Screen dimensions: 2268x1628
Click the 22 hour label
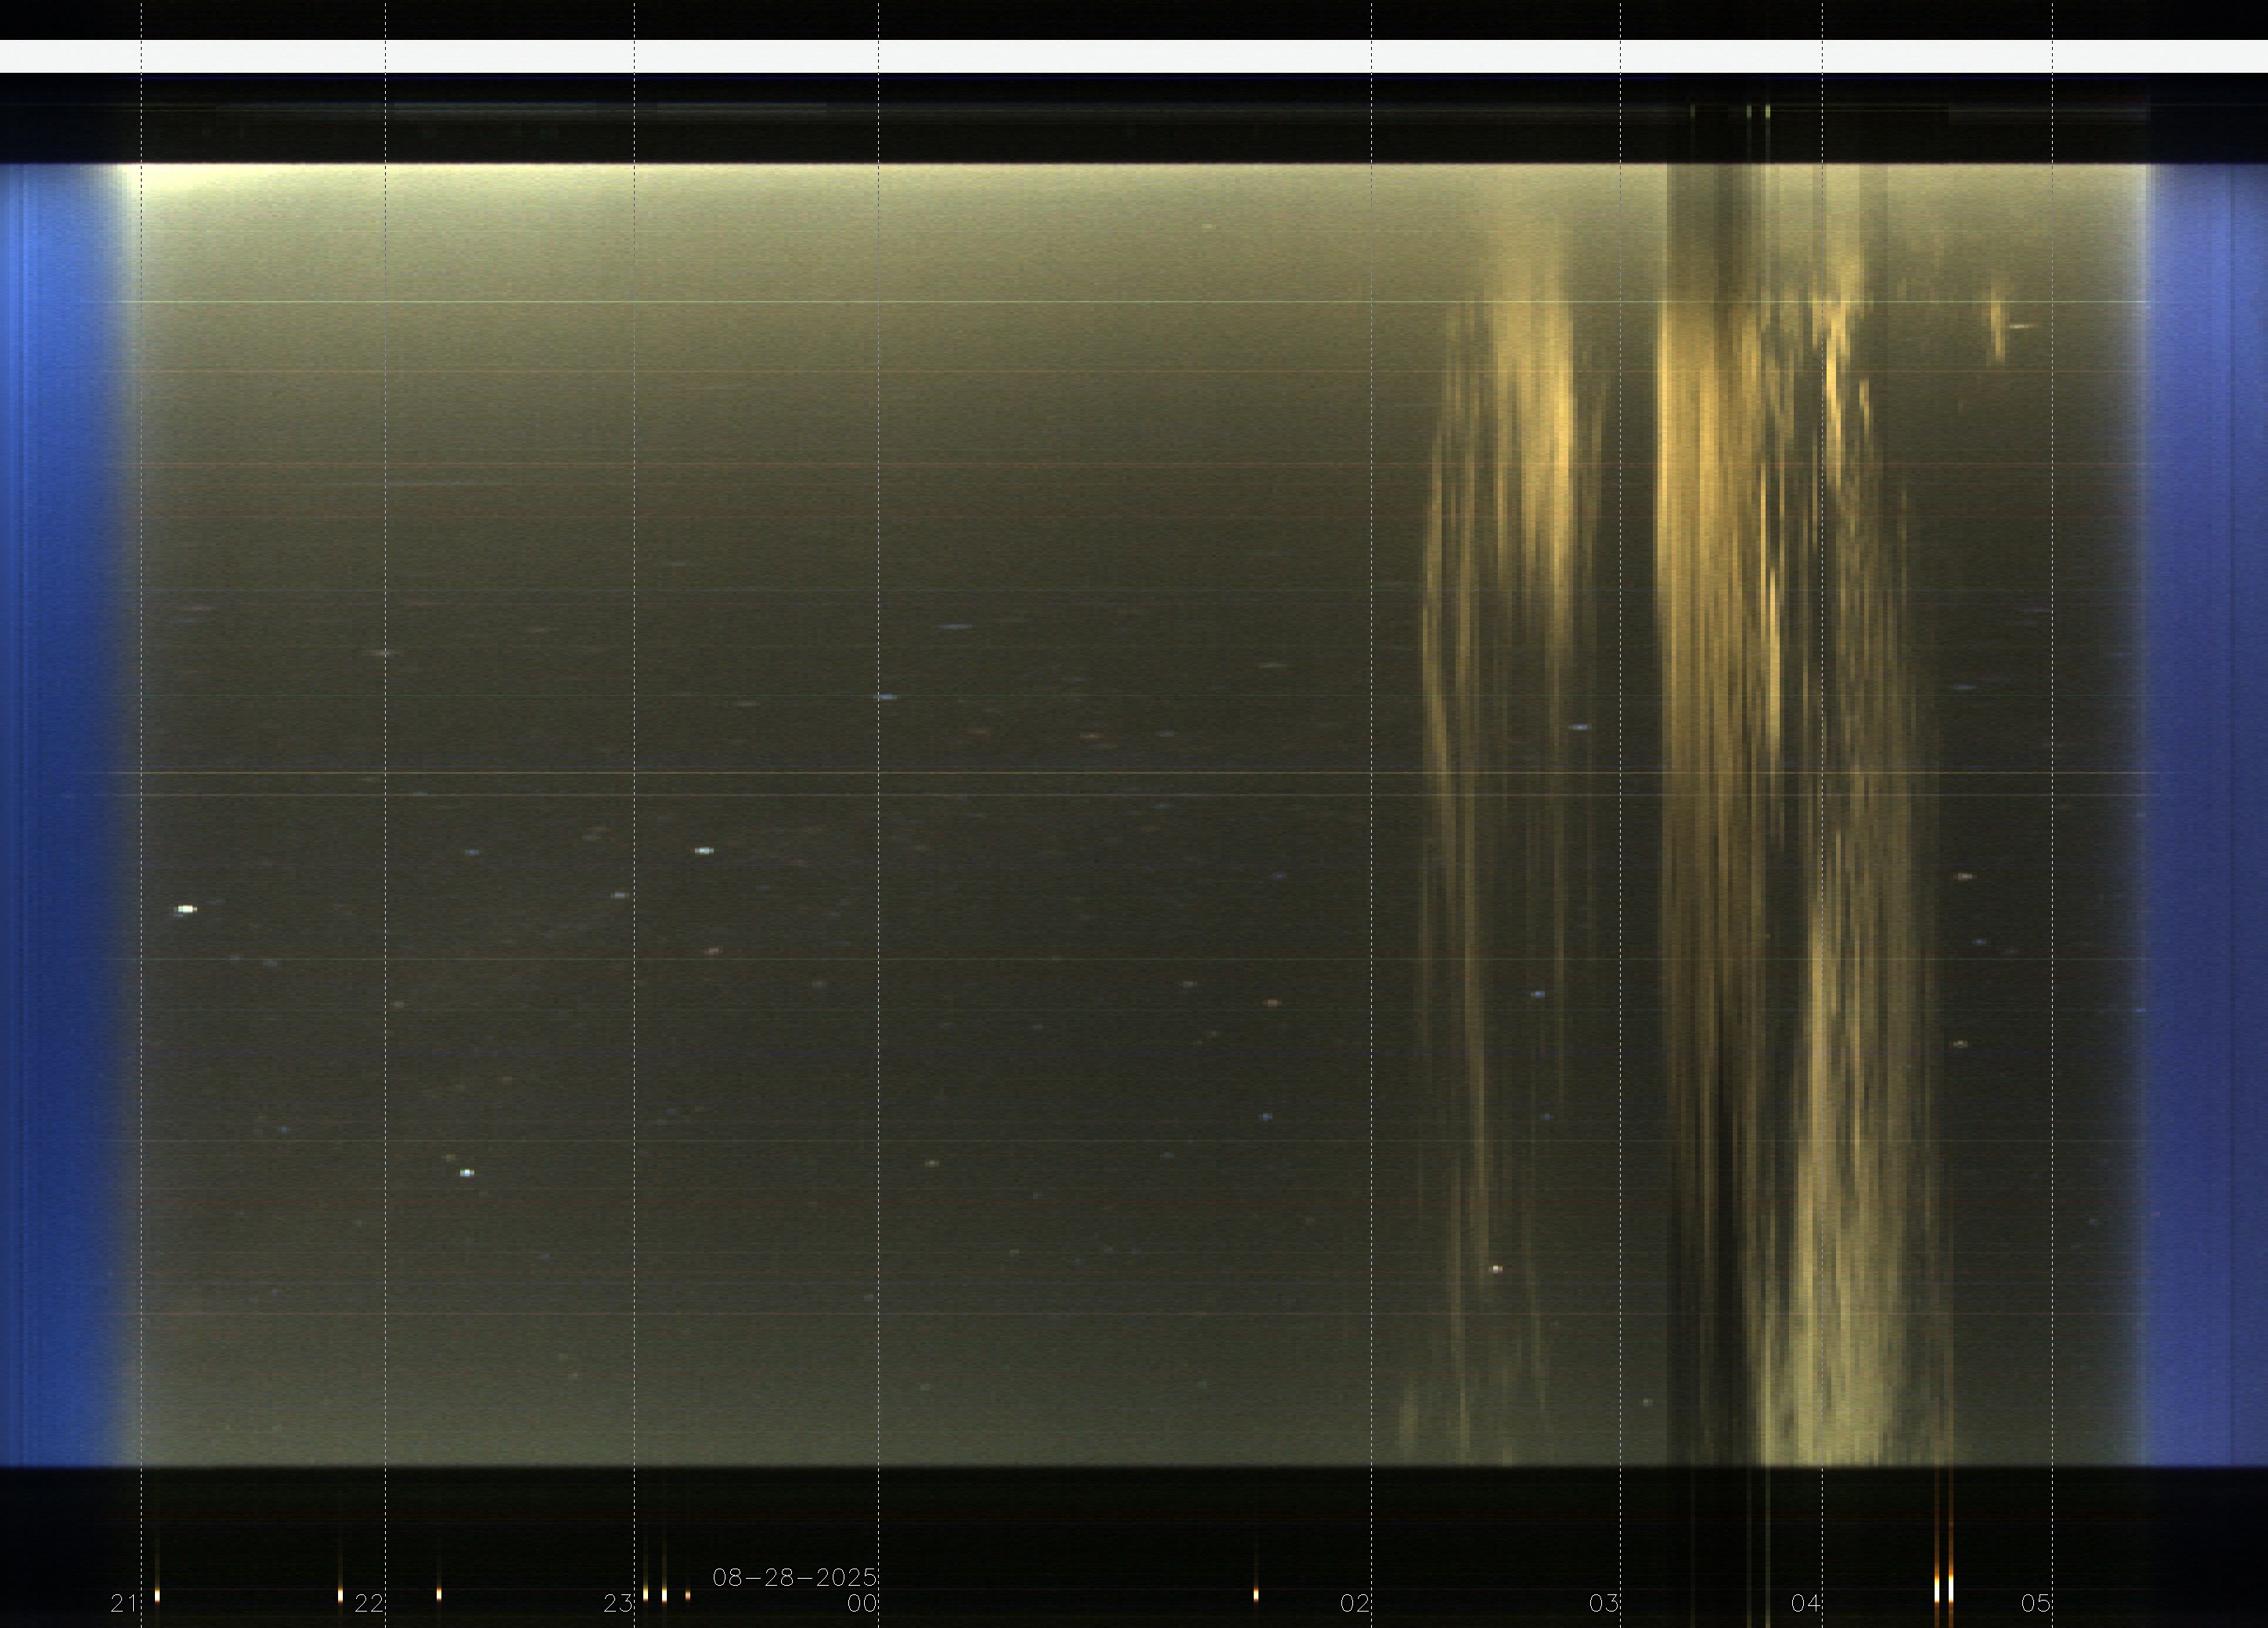[369, 1604]
